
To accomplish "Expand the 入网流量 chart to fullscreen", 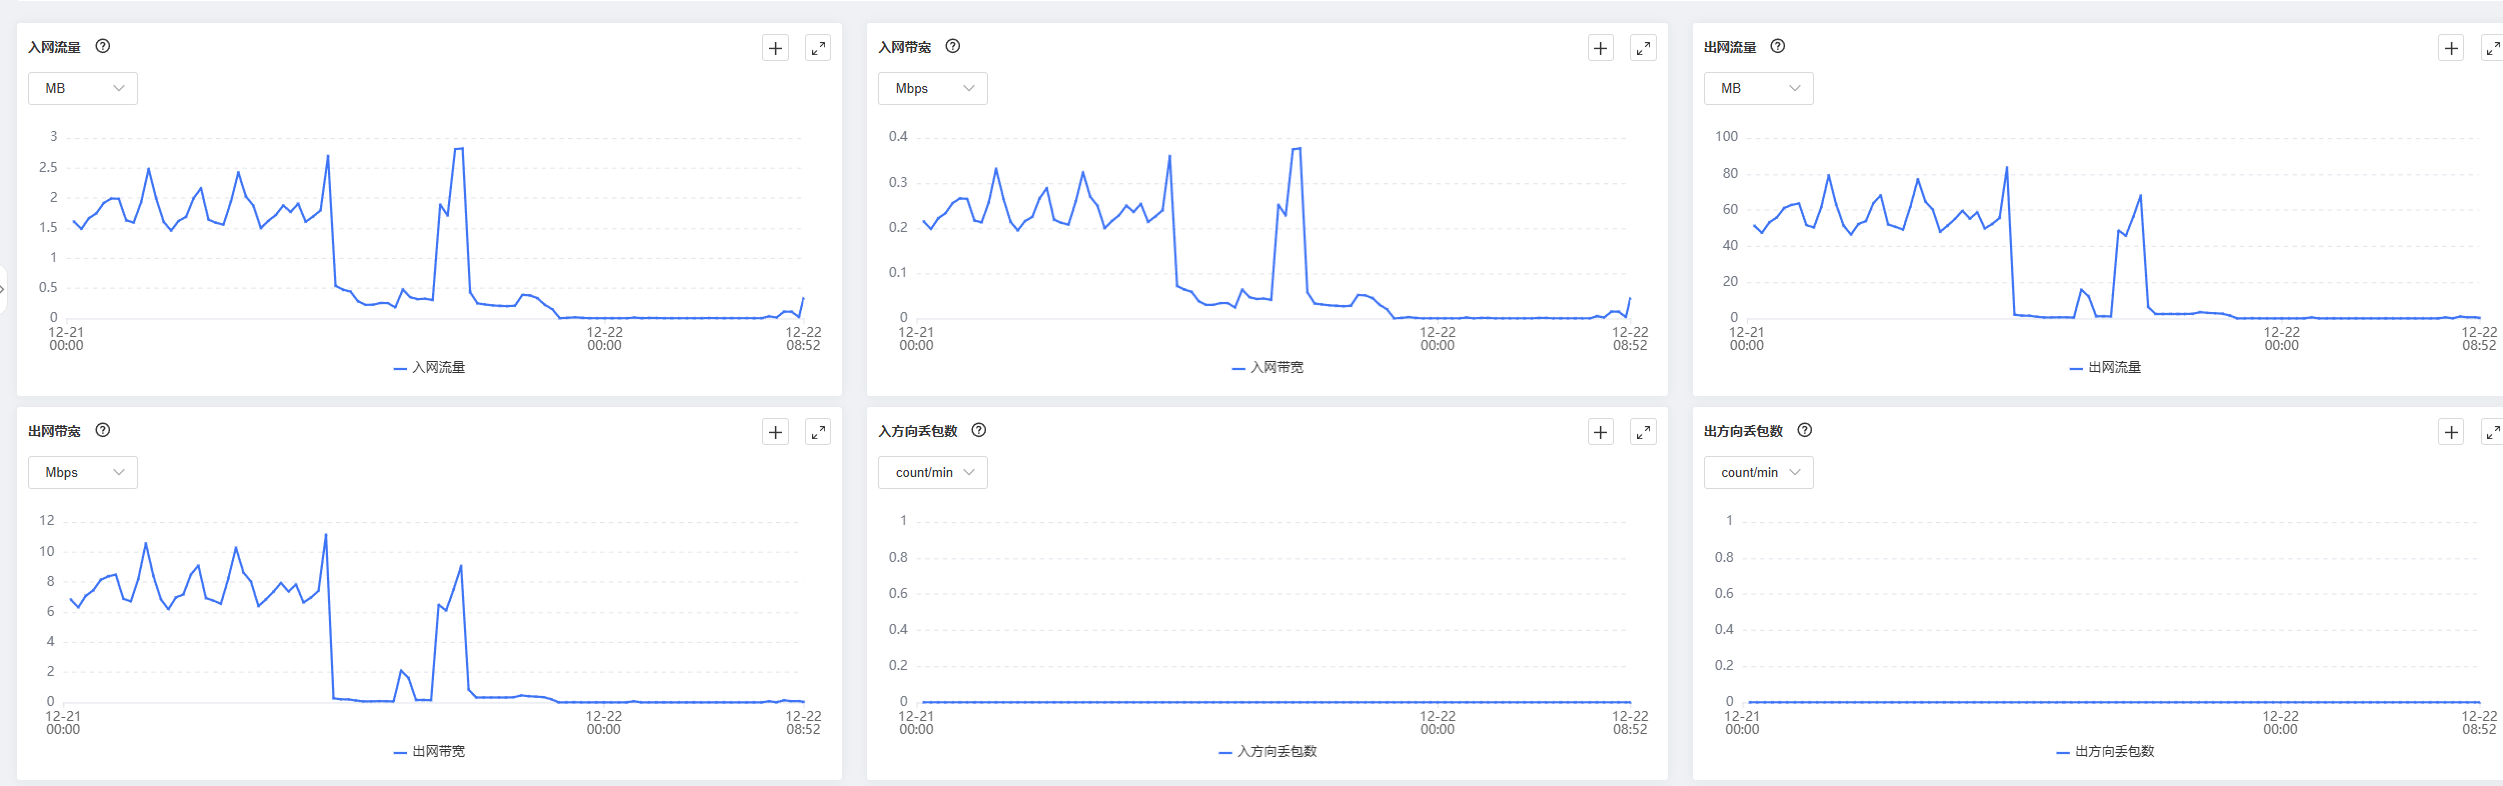I will point(818,48).
